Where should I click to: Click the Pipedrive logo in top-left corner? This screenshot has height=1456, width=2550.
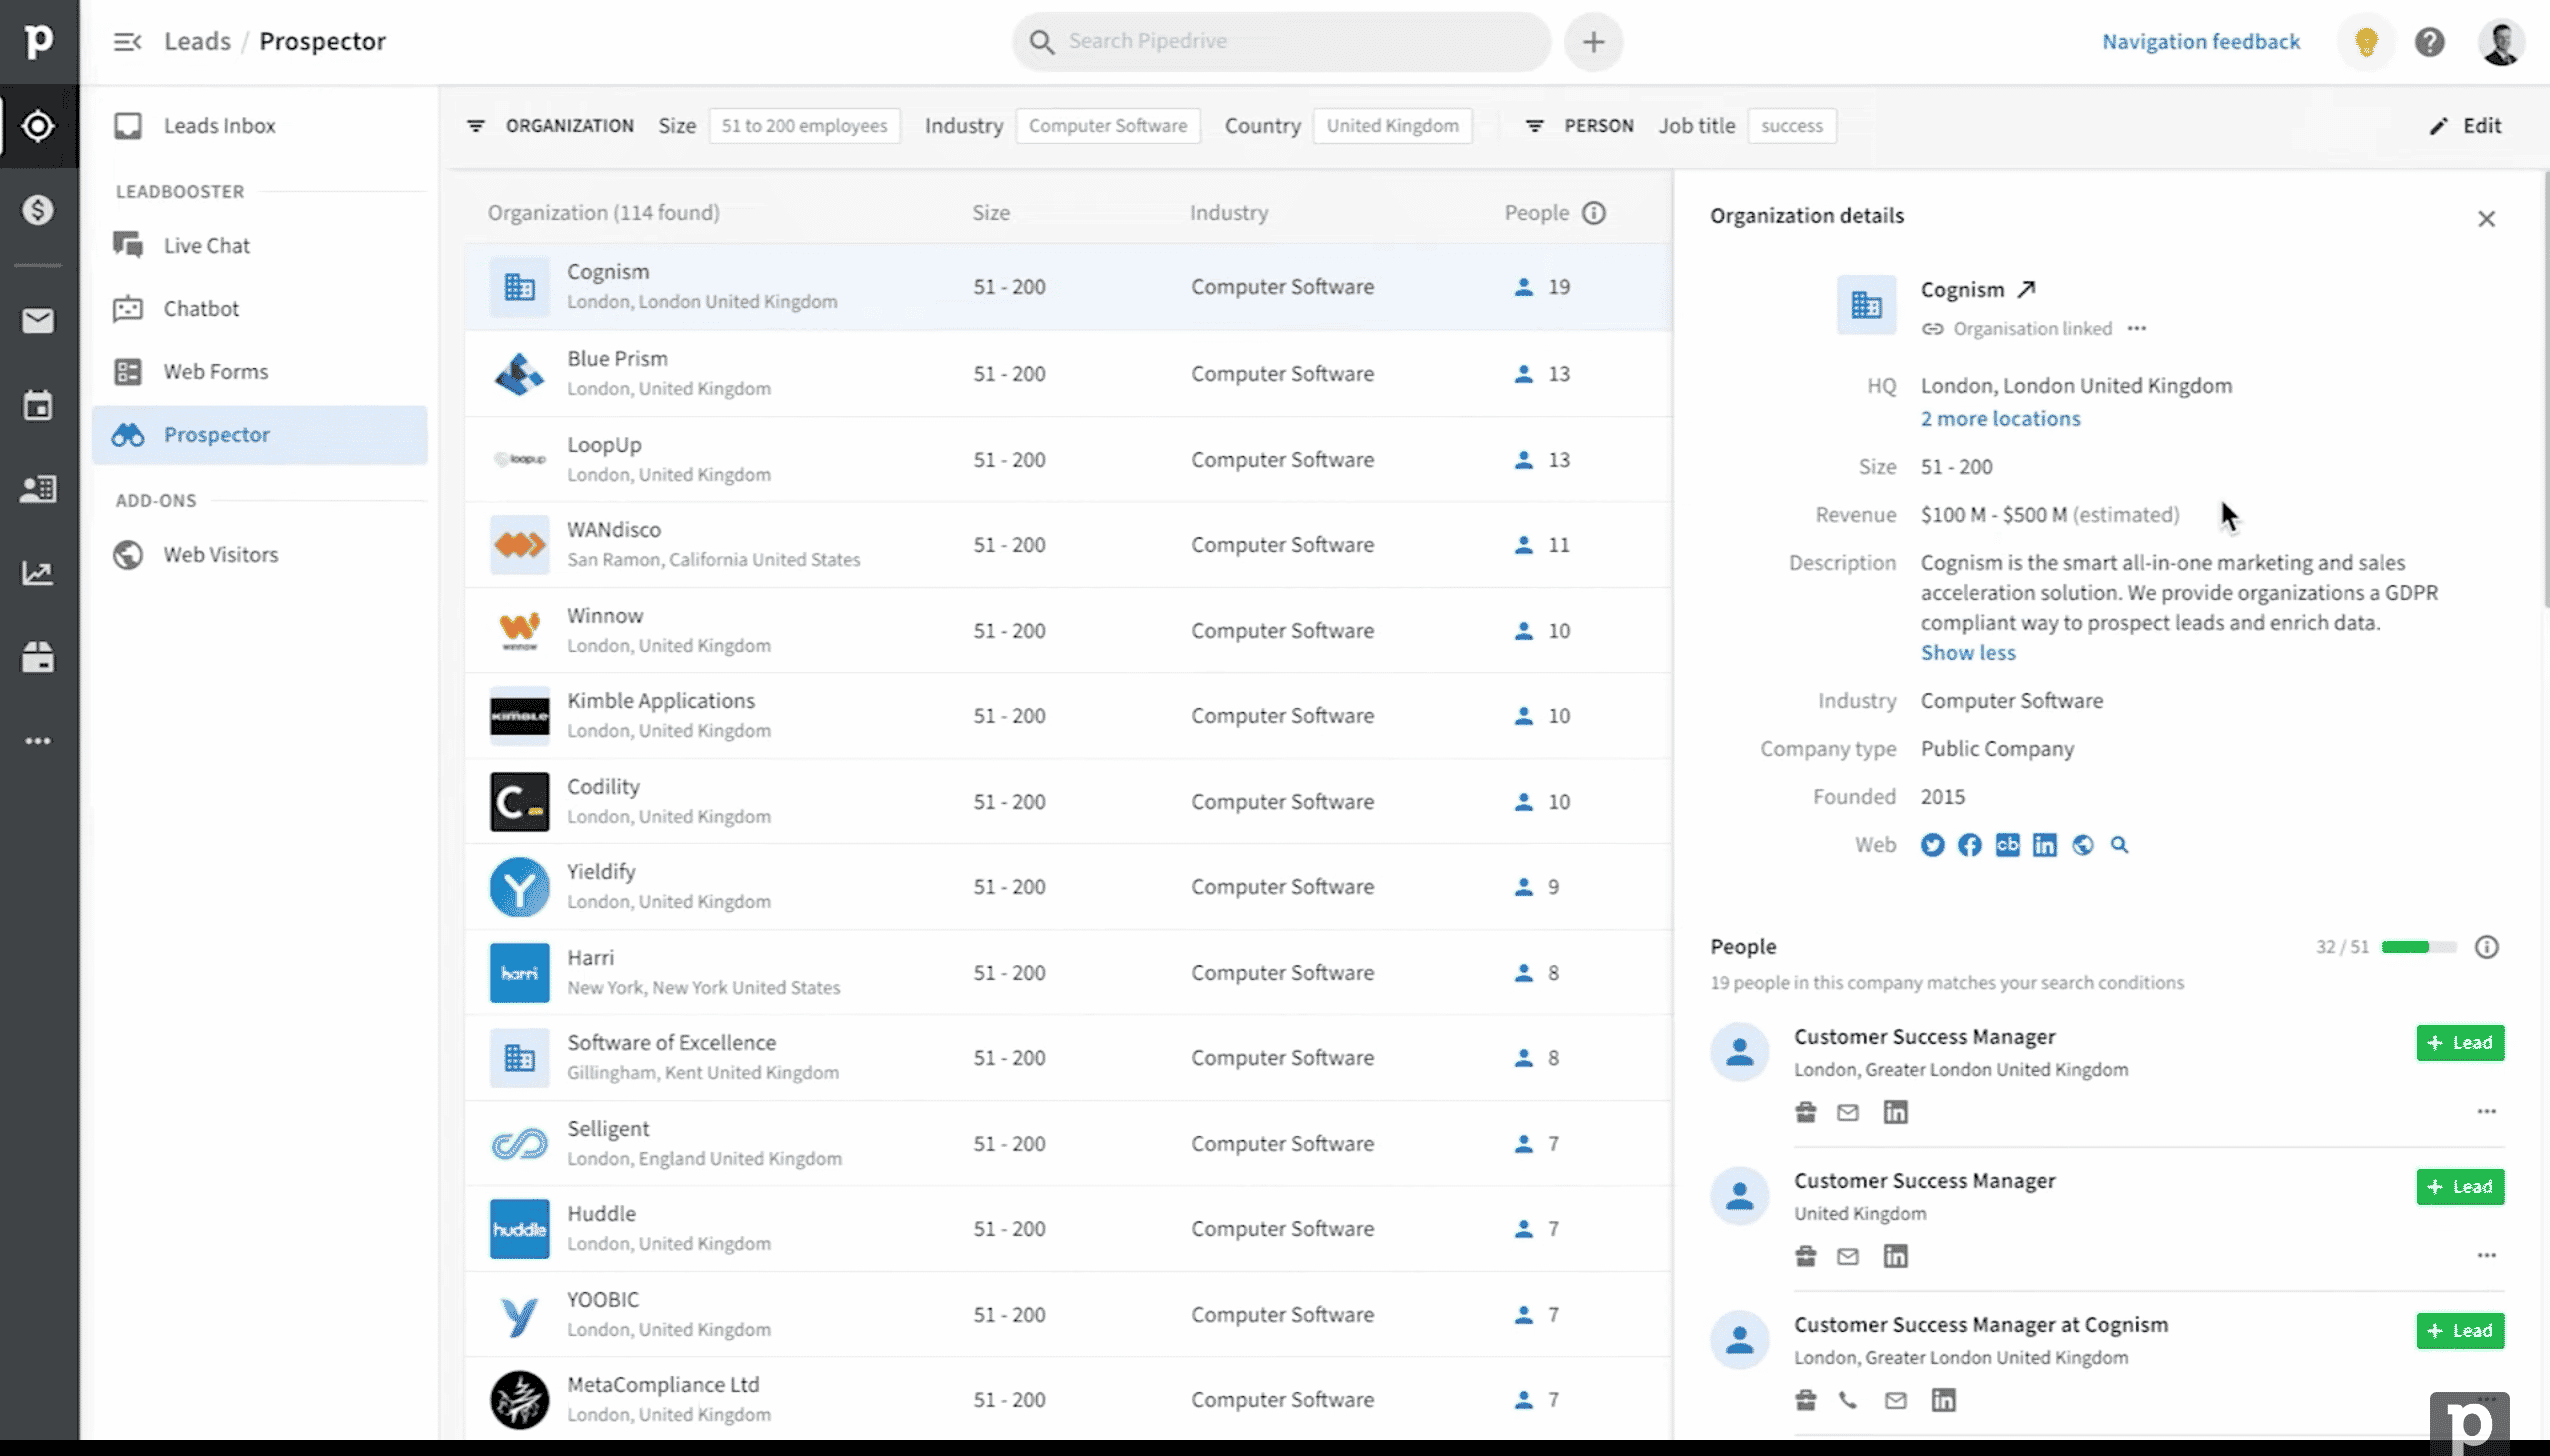coord(38,41)
